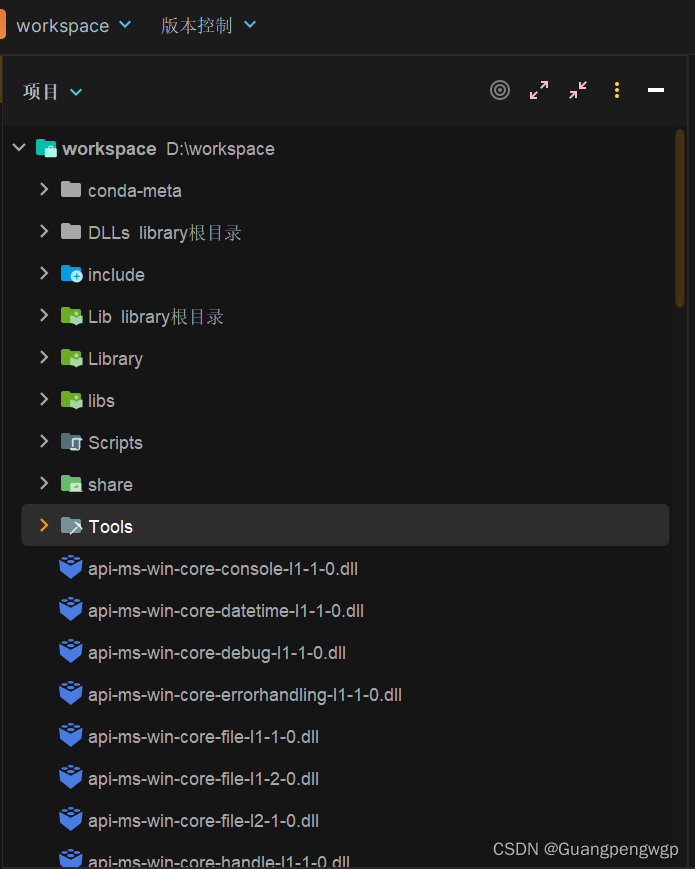Open the 版本控制 version control dropdown
Image resolution: width=695 pixels, height=869 pixels.
208,25
